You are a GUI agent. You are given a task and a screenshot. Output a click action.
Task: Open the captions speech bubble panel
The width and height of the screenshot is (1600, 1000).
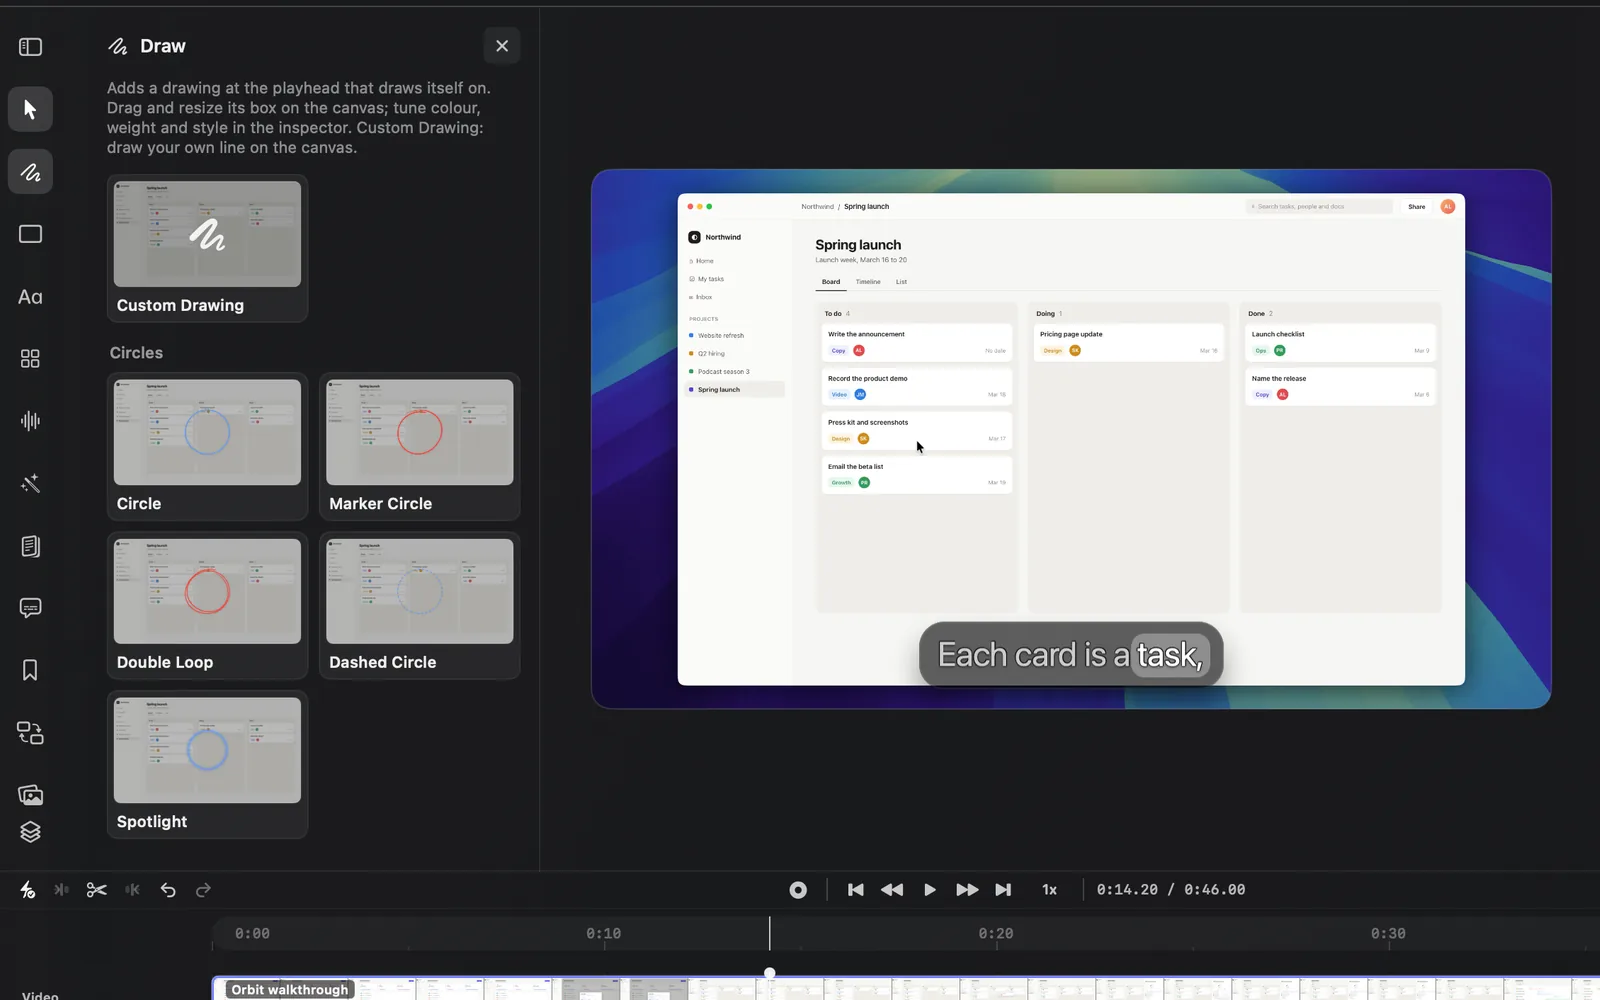[30, 608]
